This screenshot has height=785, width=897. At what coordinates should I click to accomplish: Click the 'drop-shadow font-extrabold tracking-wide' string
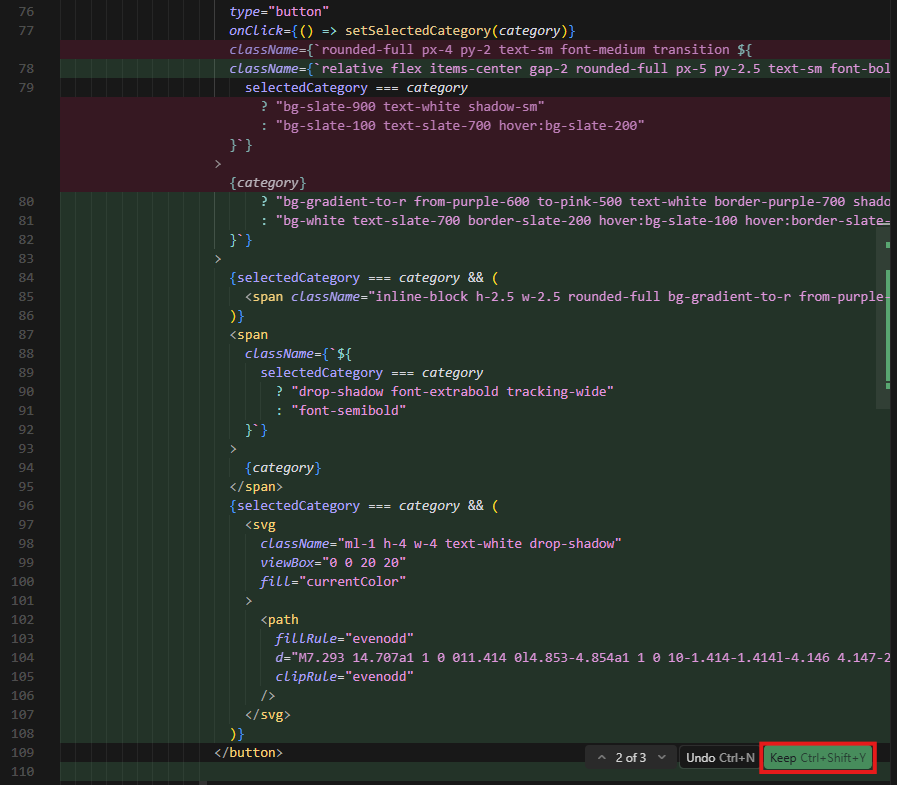[452, 391]
